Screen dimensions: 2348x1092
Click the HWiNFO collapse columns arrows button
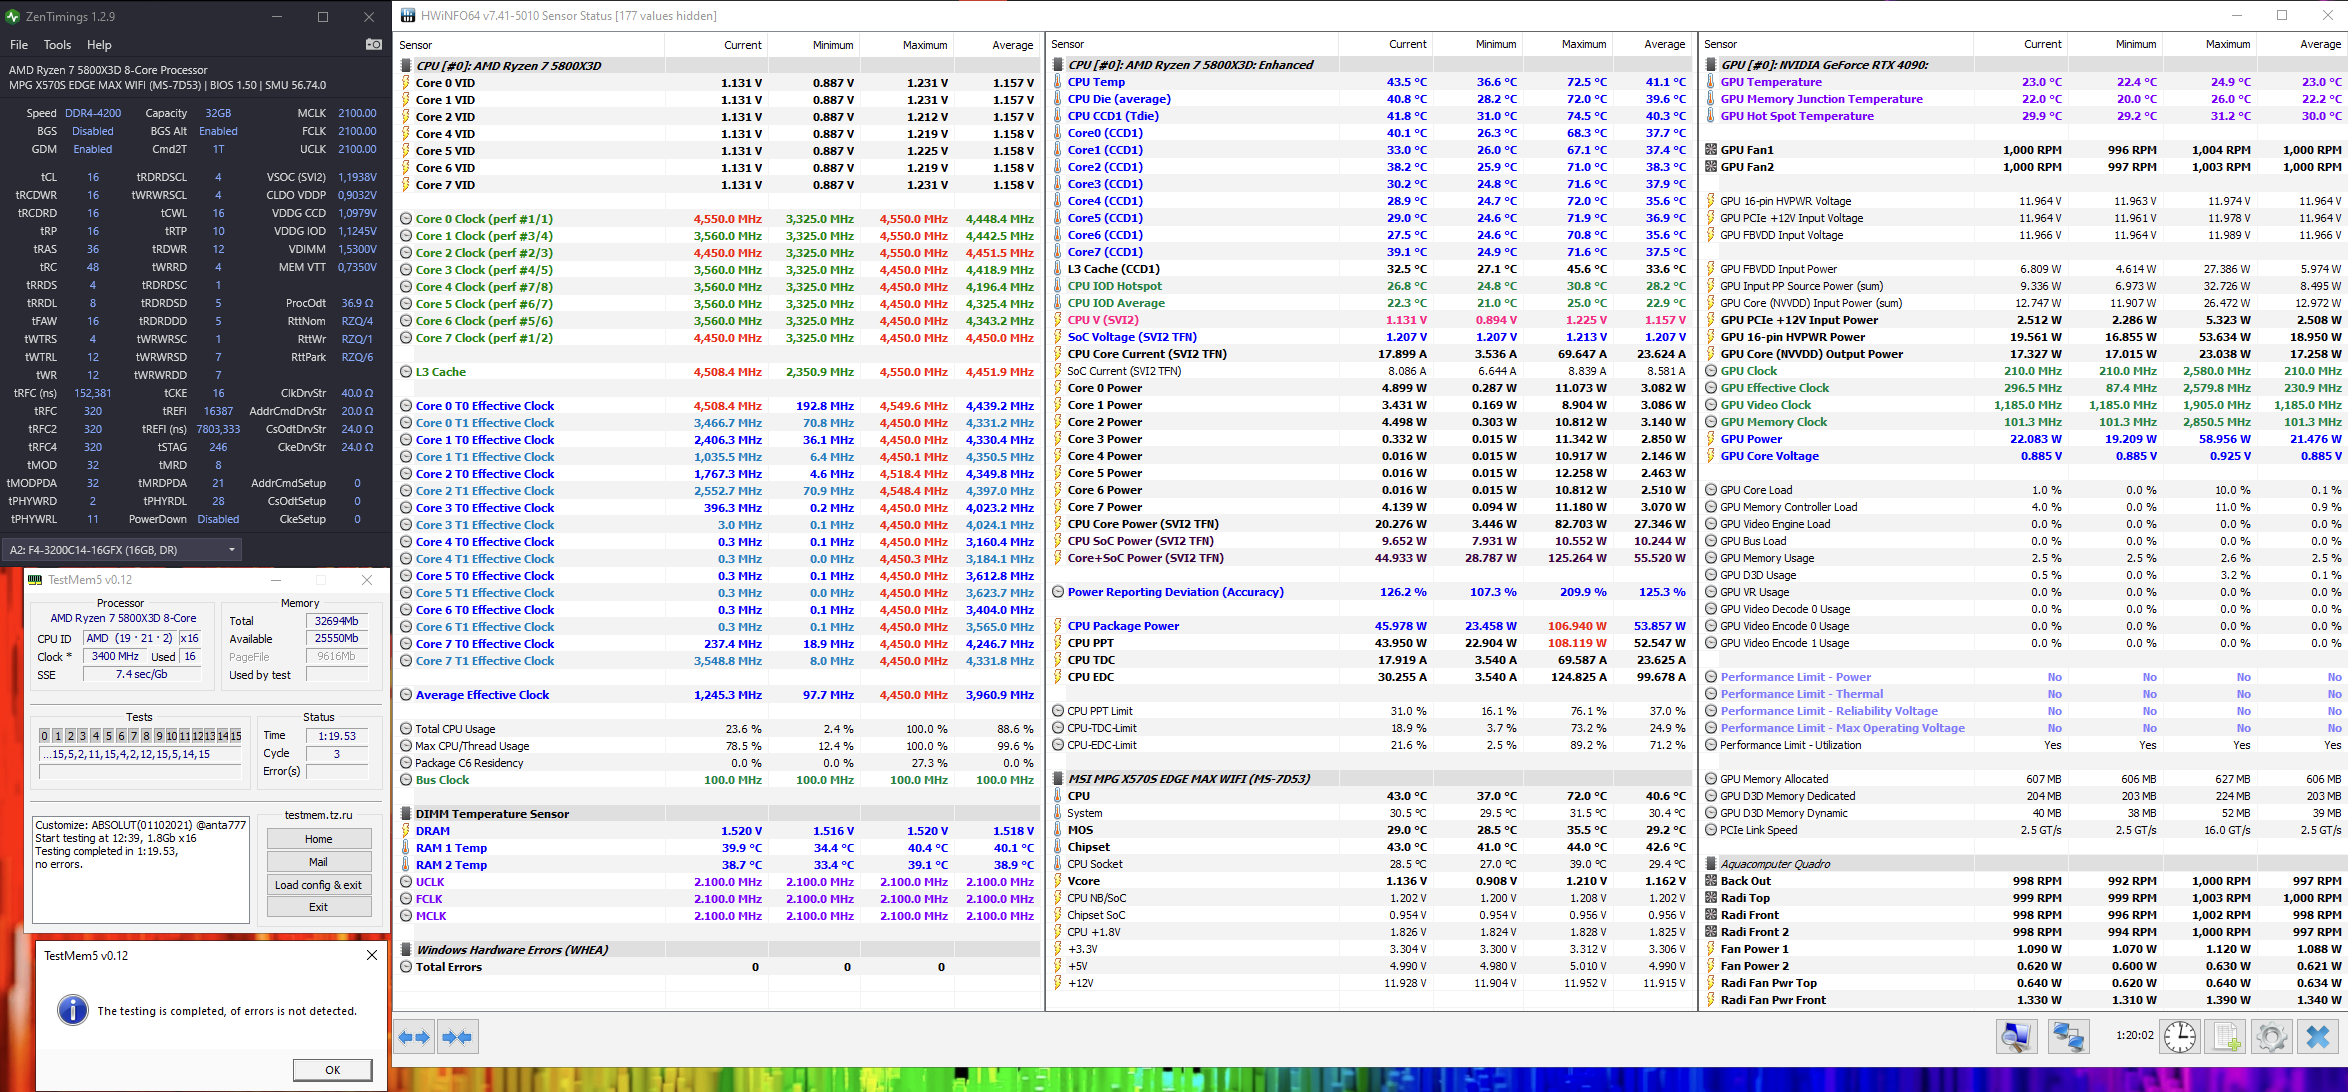tap(458, 1037)
